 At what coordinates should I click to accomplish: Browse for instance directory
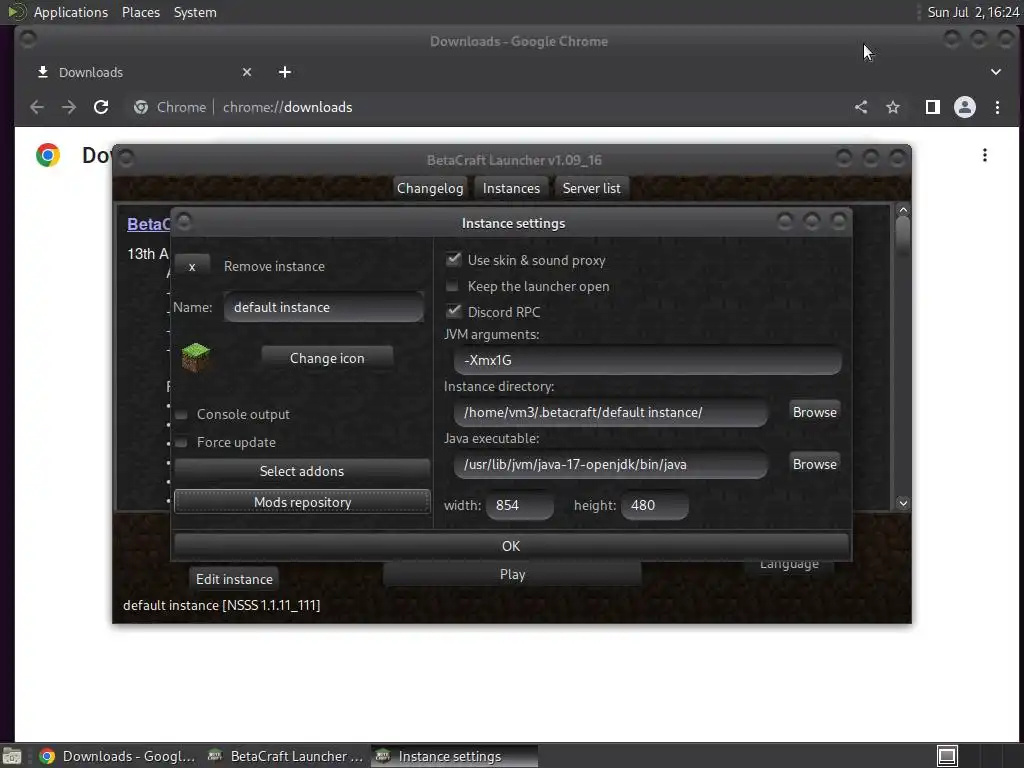814,412
